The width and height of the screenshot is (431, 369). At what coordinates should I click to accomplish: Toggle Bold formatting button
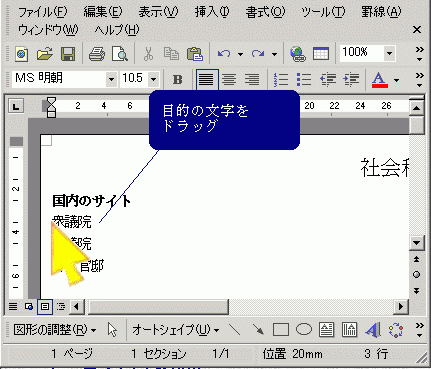(178, 79)
